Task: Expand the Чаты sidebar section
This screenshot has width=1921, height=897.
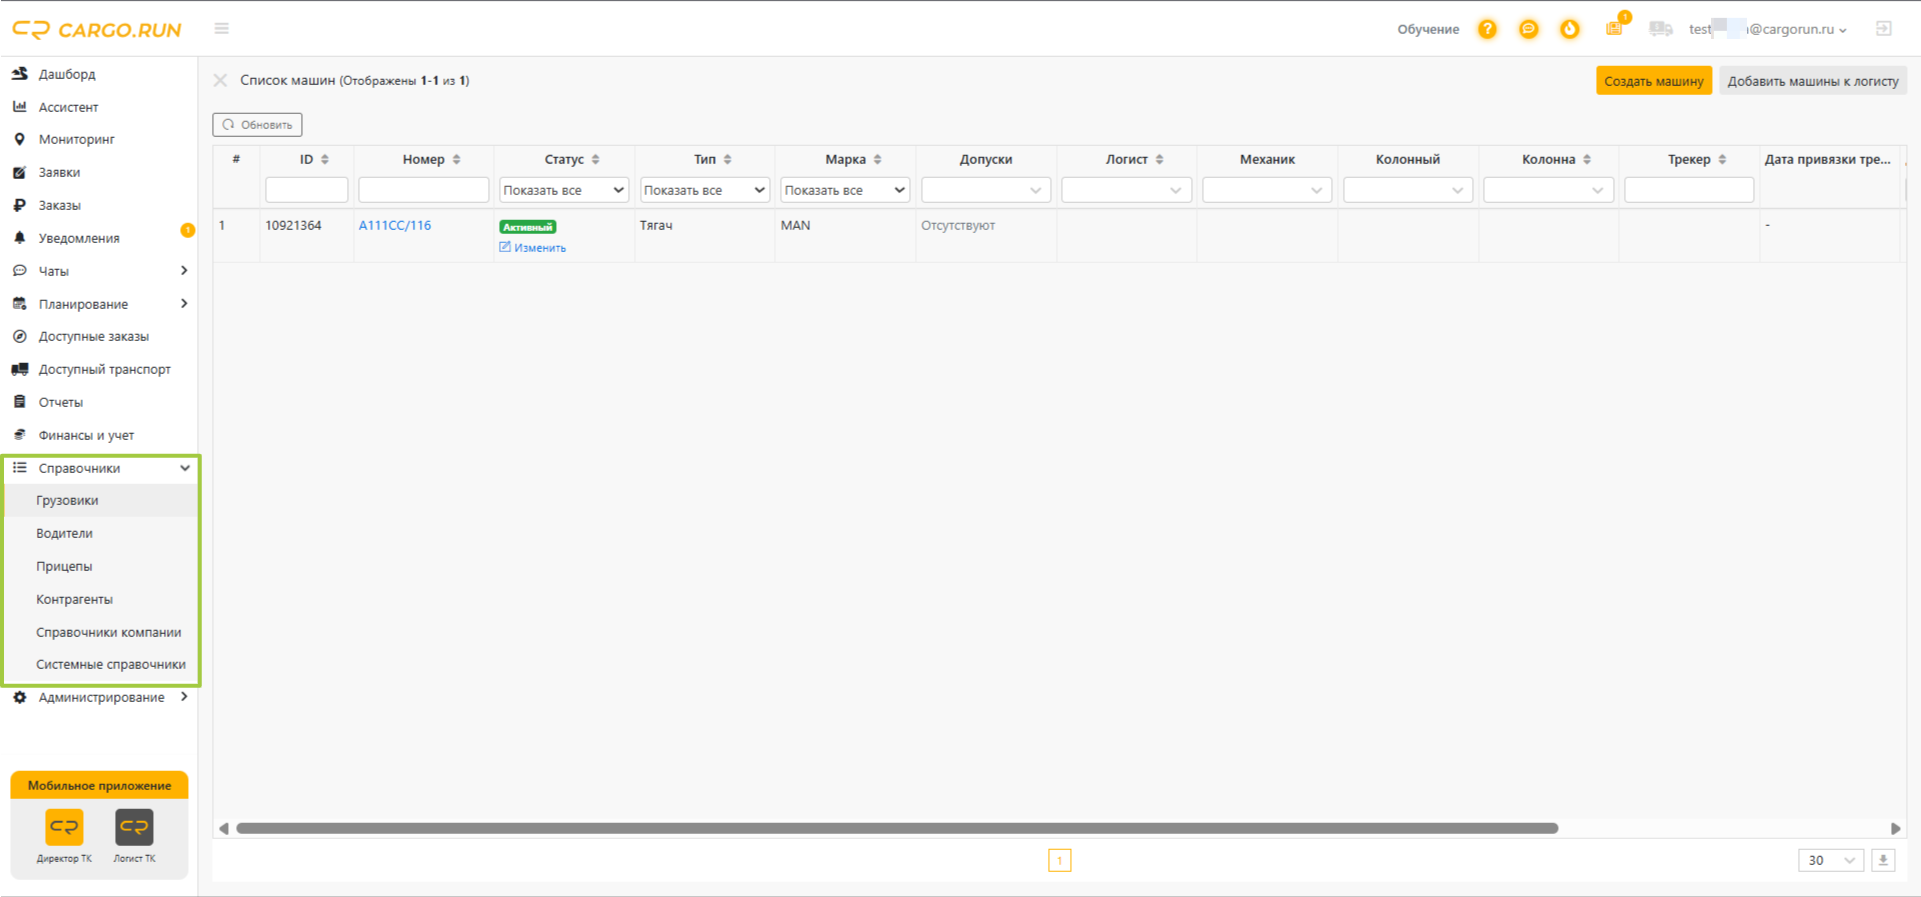Action: [x=100, y=271]
